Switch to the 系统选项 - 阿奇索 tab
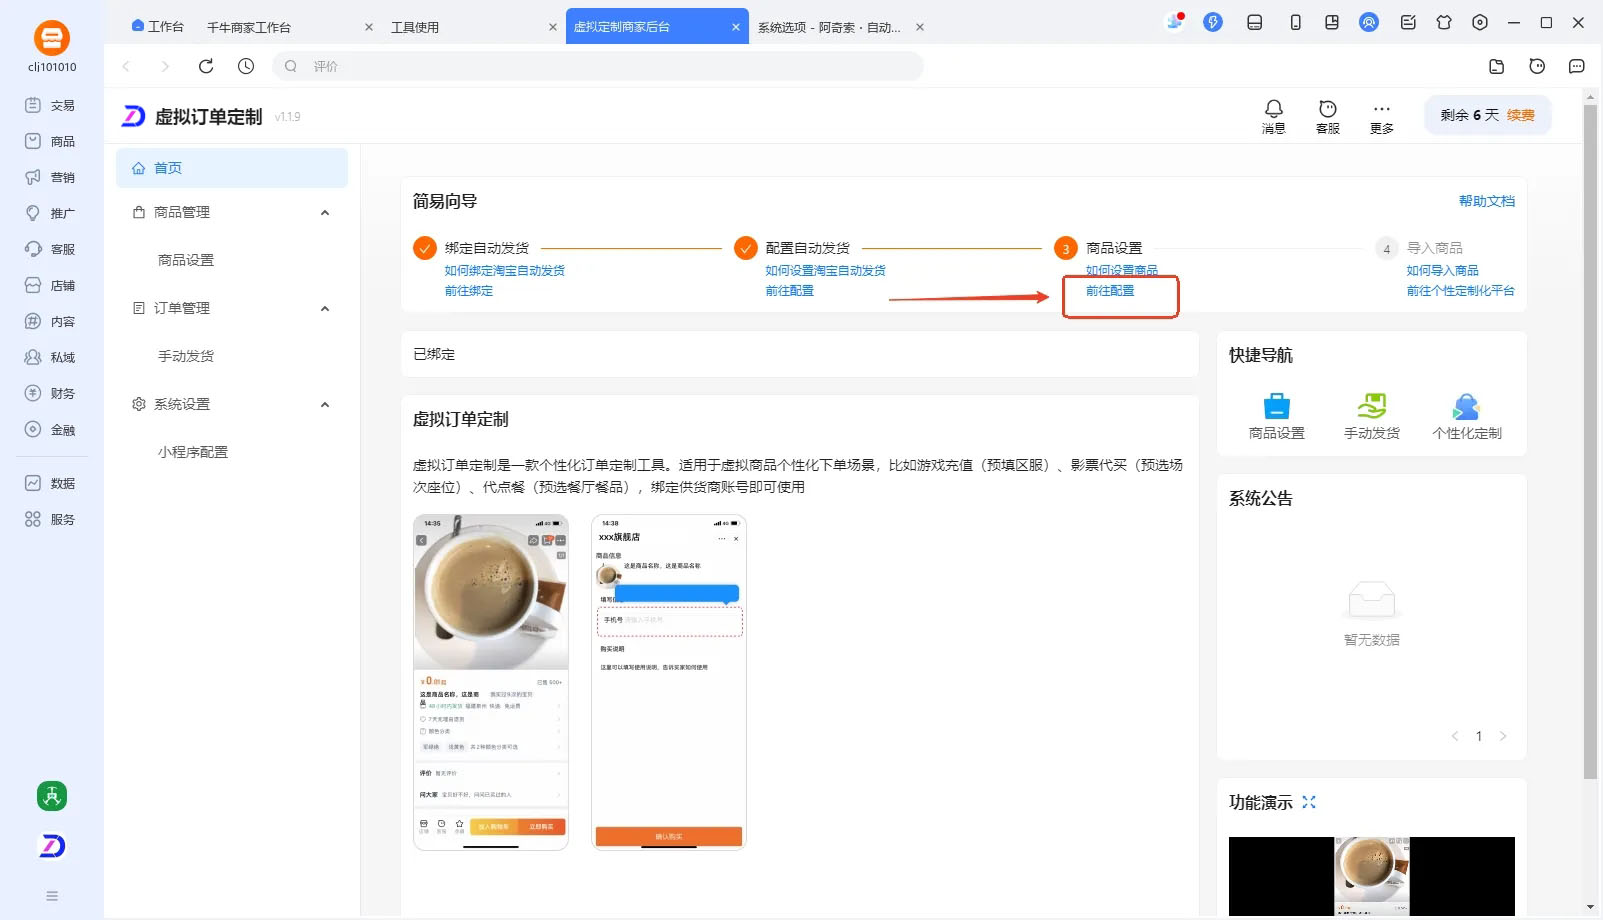Image resolution: width=1603 pixels, height=920 pixels. point(829,27)
